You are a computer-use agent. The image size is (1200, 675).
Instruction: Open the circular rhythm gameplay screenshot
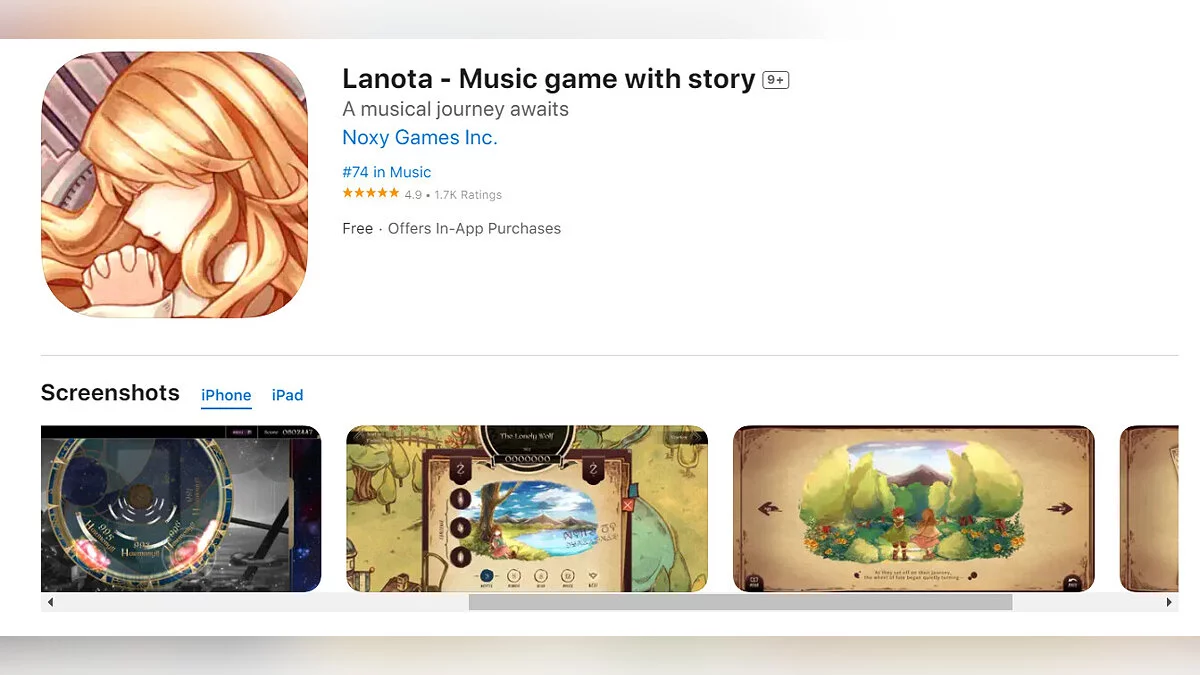click(181, 509)
